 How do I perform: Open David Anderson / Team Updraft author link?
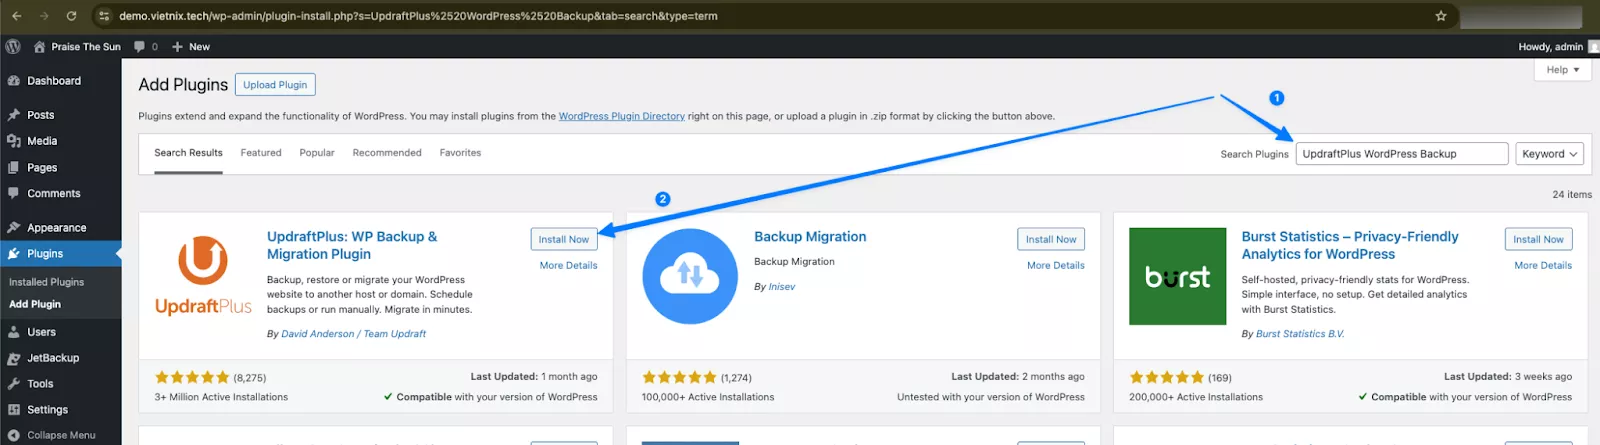[x=353, y=334]
